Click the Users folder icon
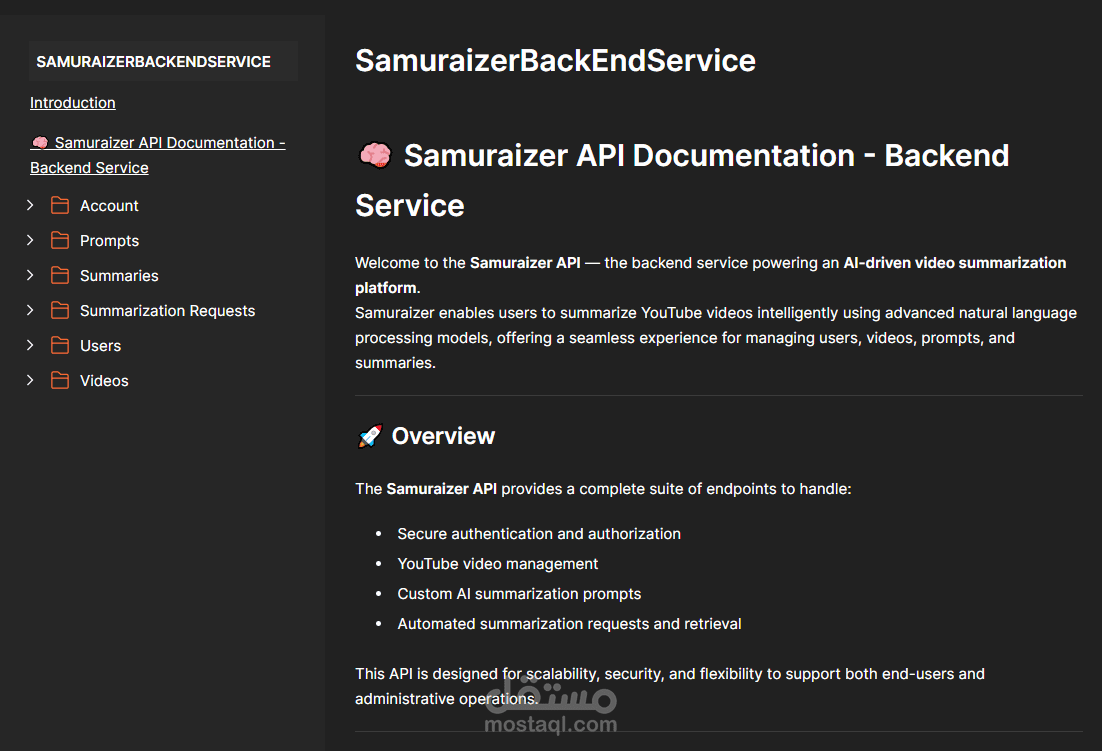This screenshot has width=1102, height=751. coord(60,346)
